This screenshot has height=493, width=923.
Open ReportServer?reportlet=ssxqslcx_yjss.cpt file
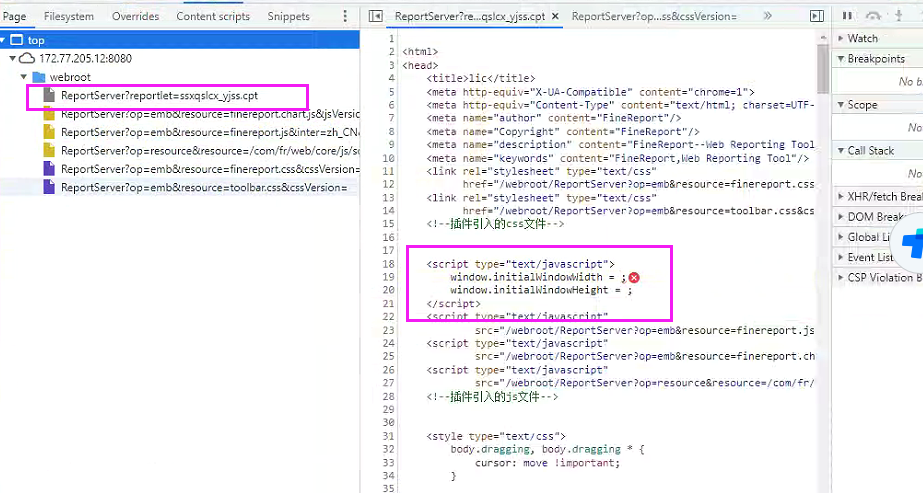tap(159, 95)
